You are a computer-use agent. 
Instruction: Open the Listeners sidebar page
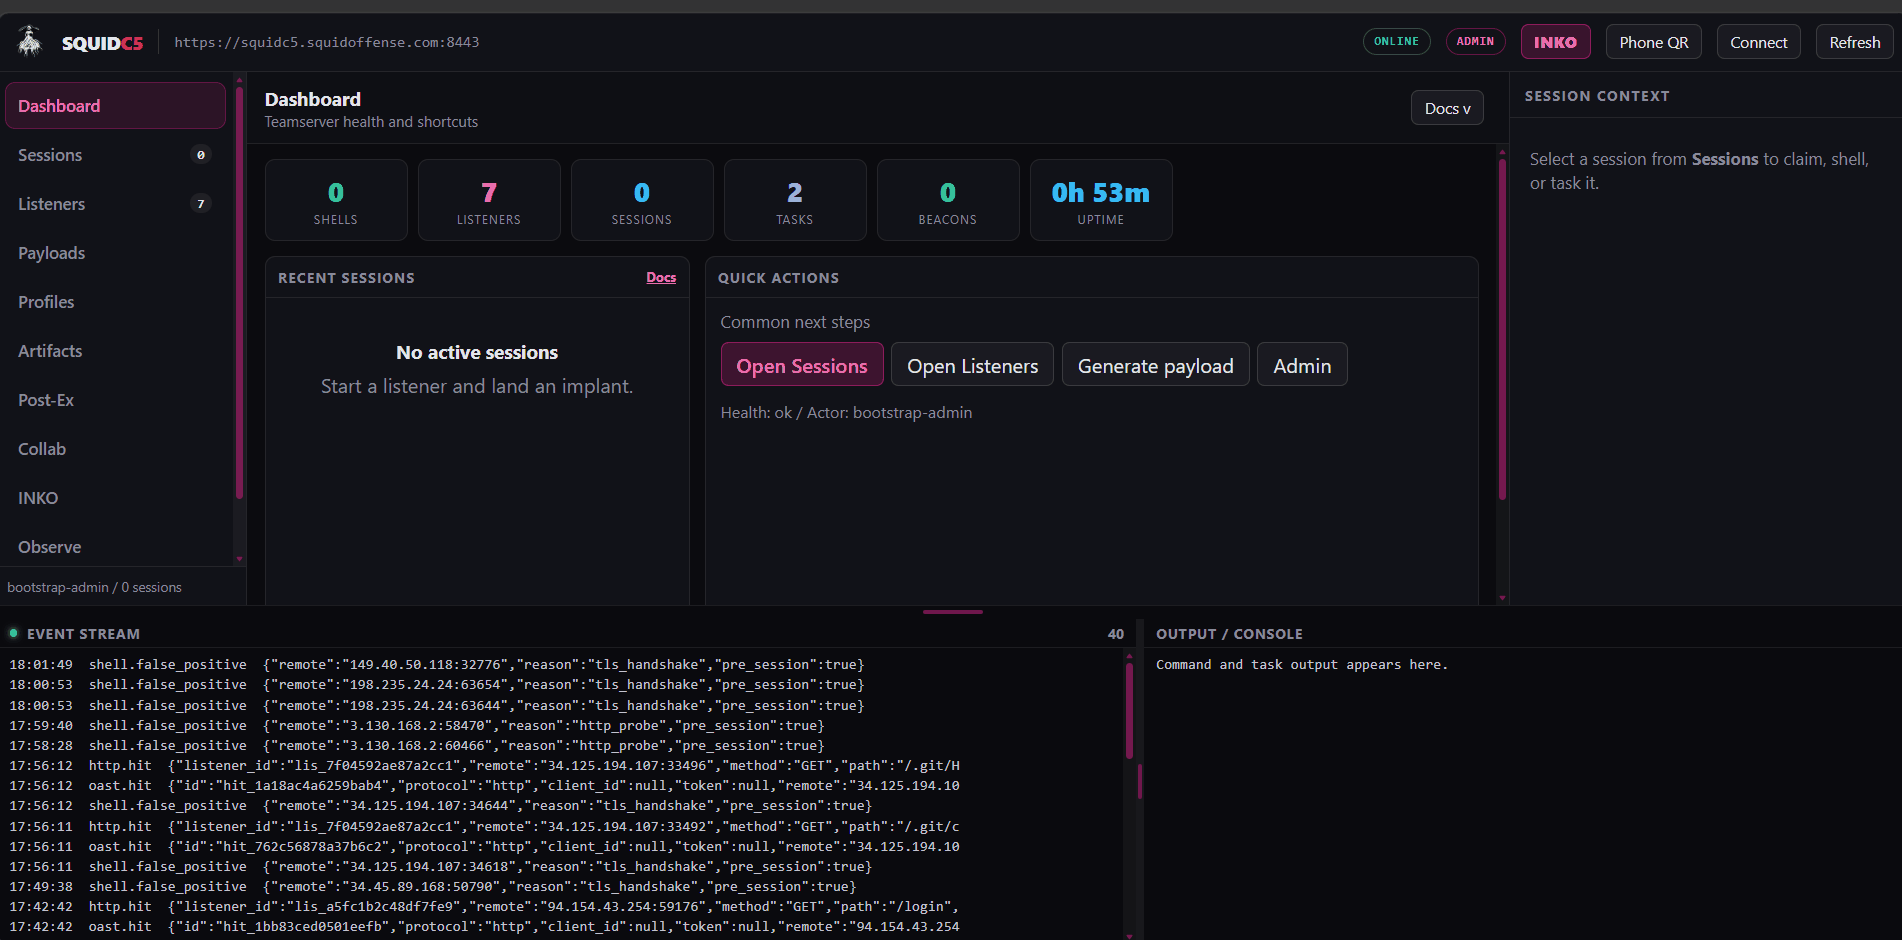[115, 204]
